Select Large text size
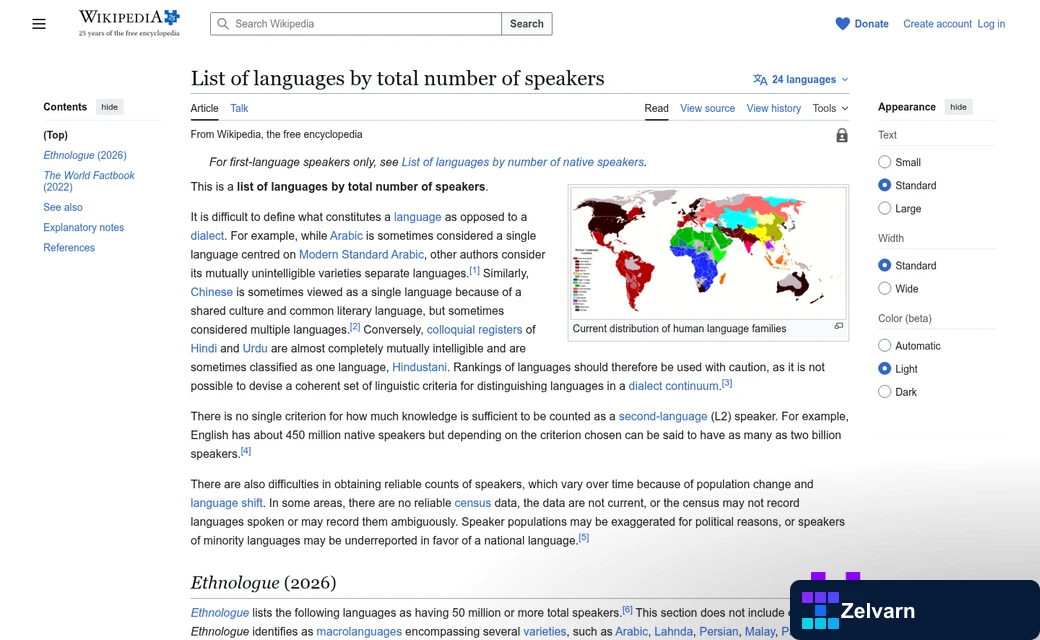This screenshot has width=1040, height=640. 884,208
